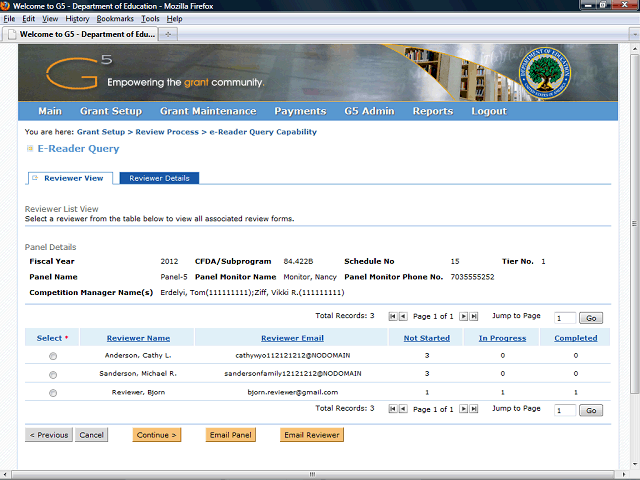Click the Department of Education seal
The width and height of the screenshot is (640, 480).
[544, 73]
